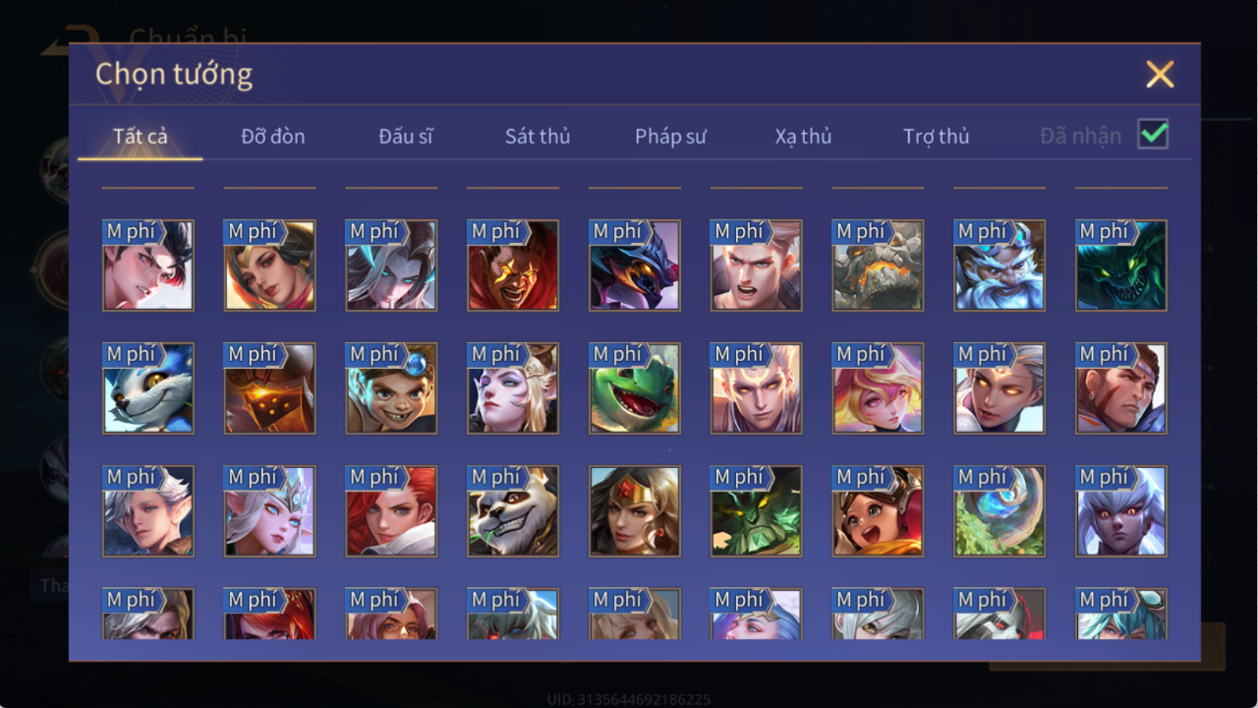This screenshot has height=708, width=1258.
Task: Select the red demon monkey hero
Action: click(x=513, y=265)
